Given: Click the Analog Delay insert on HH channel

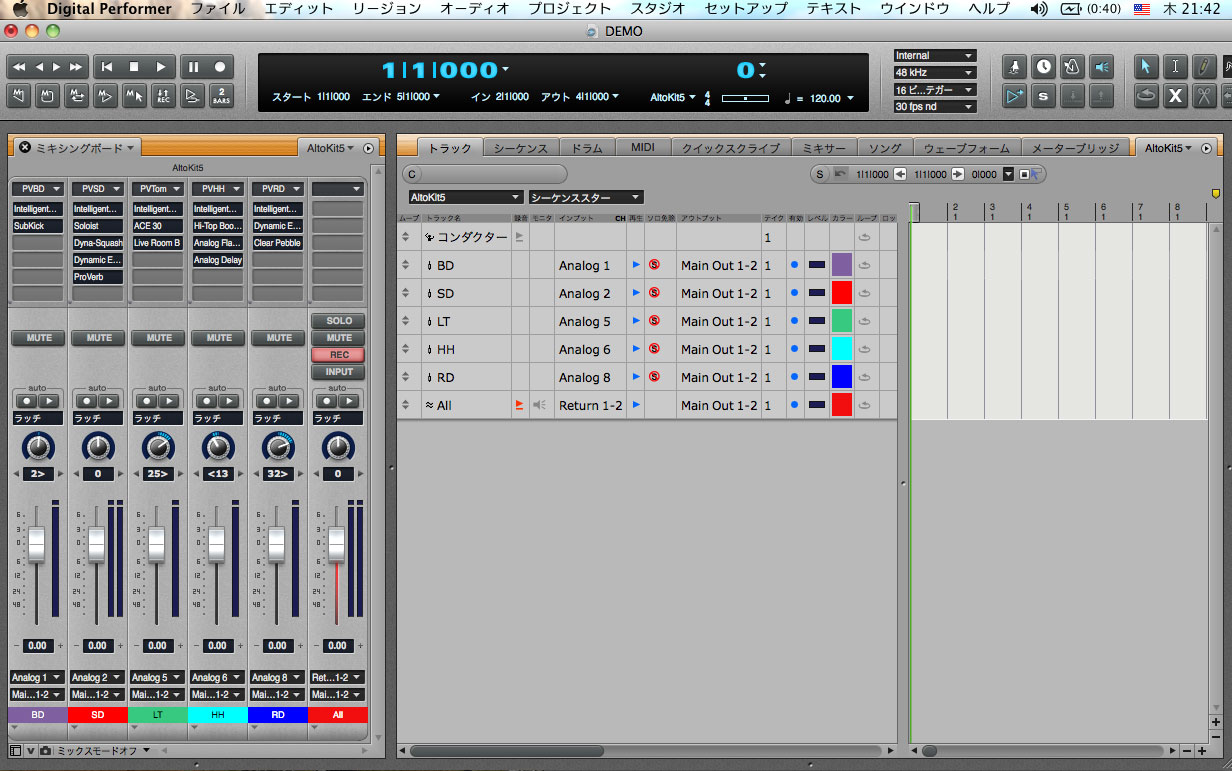Looking at the screenshot, I should point(219,260).
